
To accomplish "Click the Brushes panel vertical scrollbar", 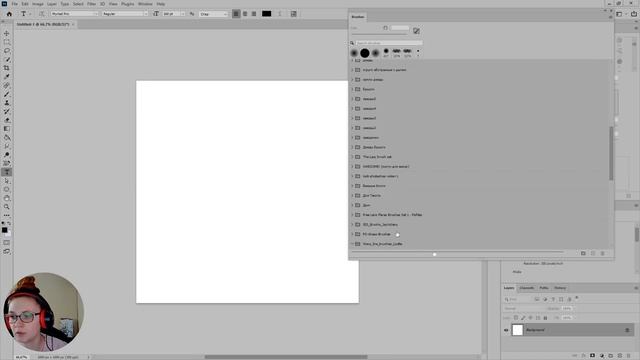I will [611, 153].
